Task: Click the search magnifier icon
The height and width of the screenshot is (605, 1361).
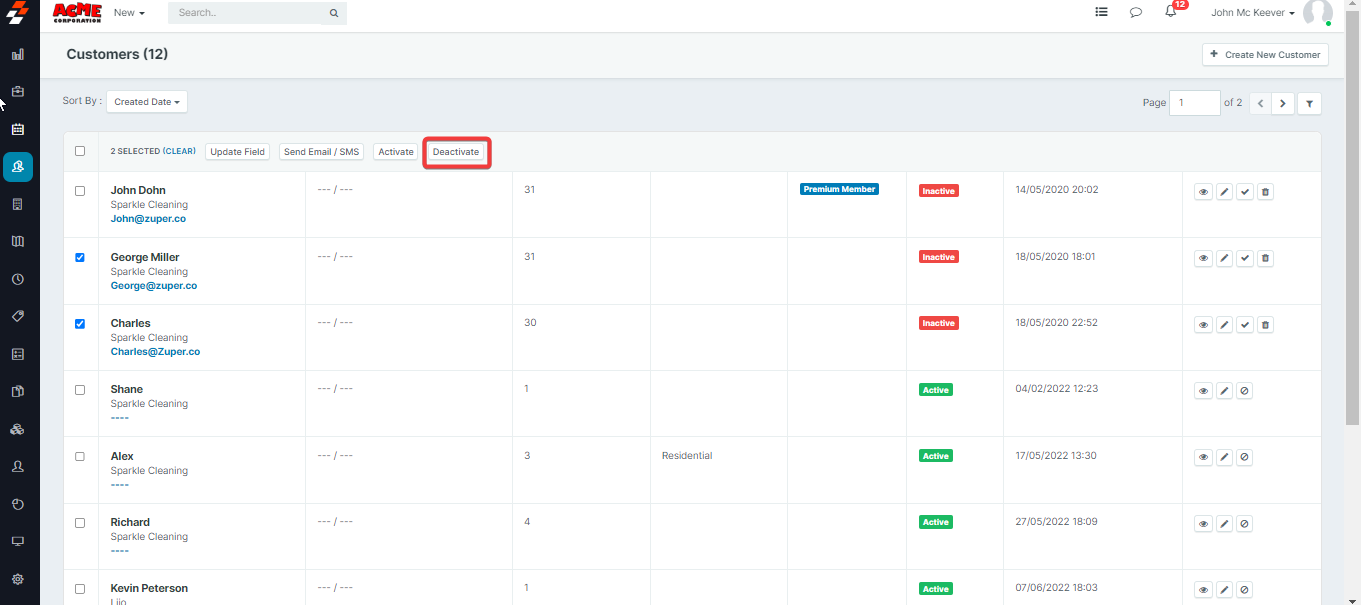Action: pyautogui.click(x=334, y=13)
